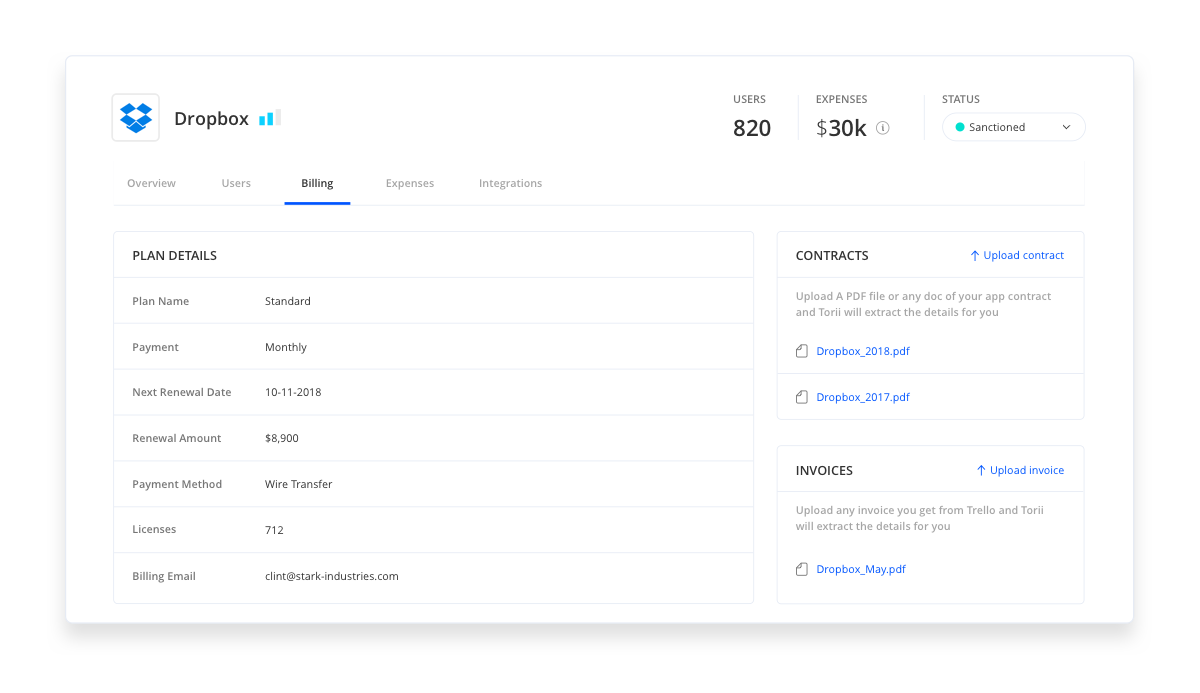The width and height of the screenshot is (1200, 693).
Task: Click the Dropbox app title
Action: pos(211,118)
